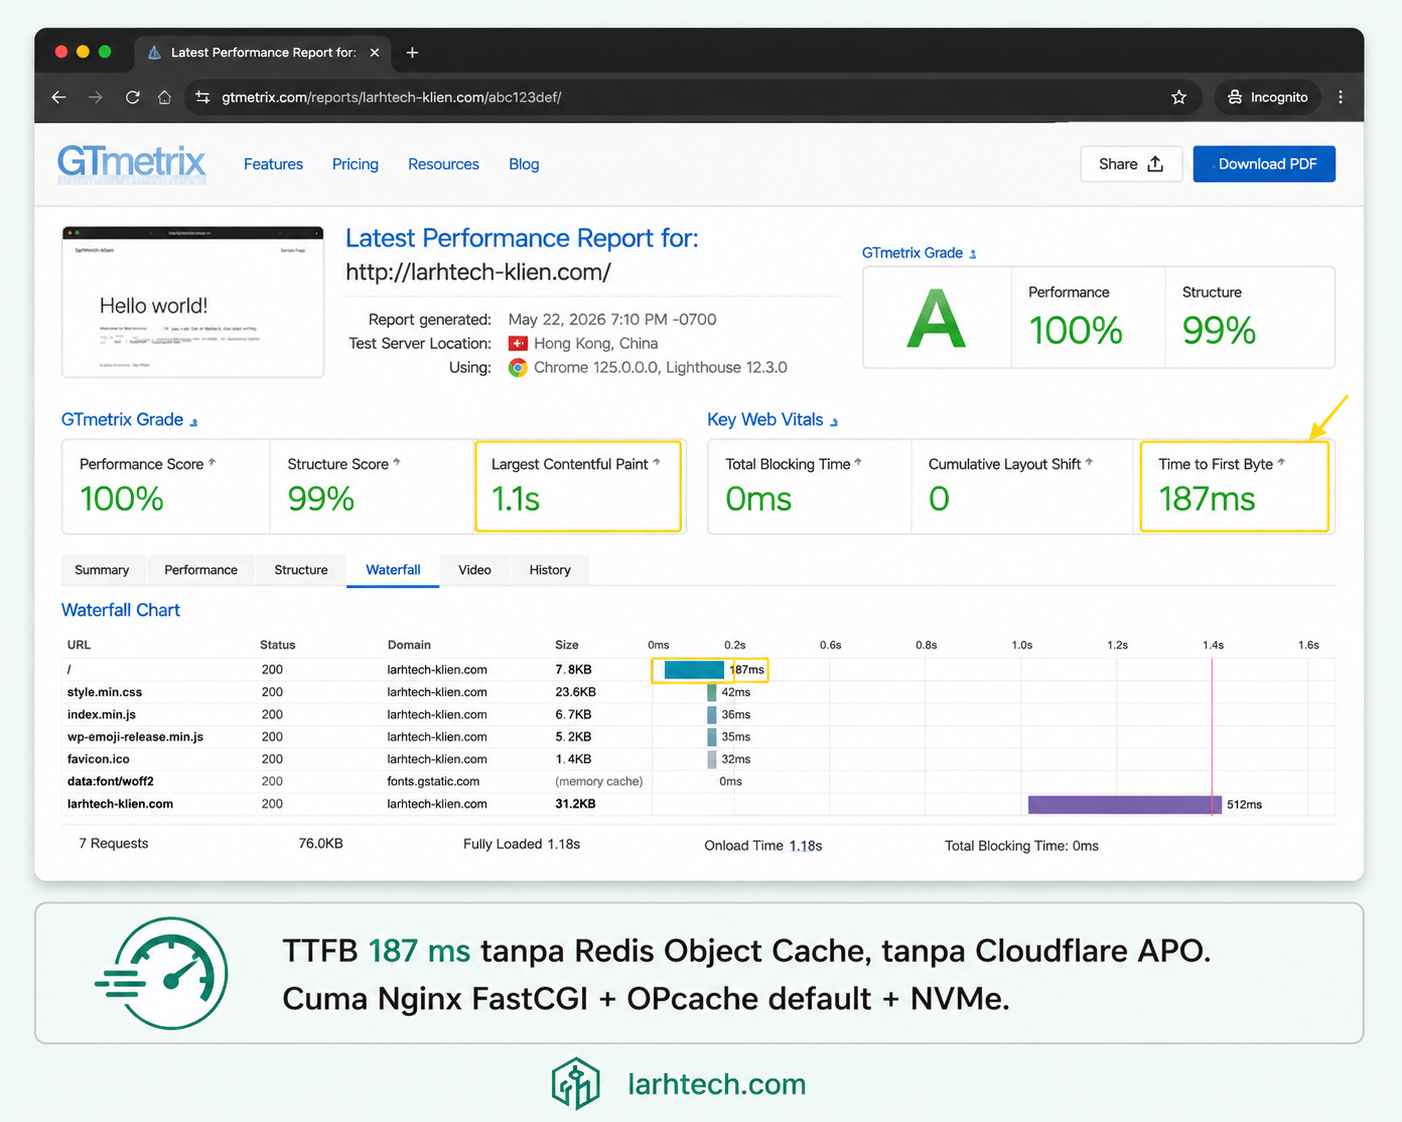
Task: Click the speedometer icon in caption box
Action: 163,973
